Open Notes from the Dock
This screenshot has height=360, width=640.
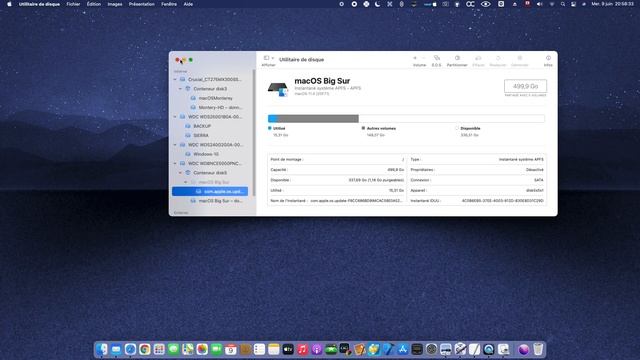(273, 349)
